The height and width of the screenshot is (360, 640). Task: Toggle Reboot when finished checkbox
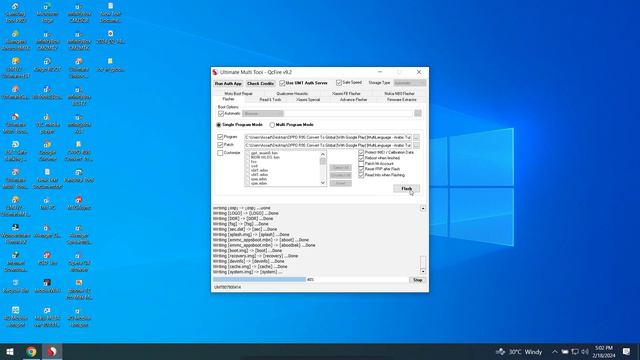tap(361, 158)
